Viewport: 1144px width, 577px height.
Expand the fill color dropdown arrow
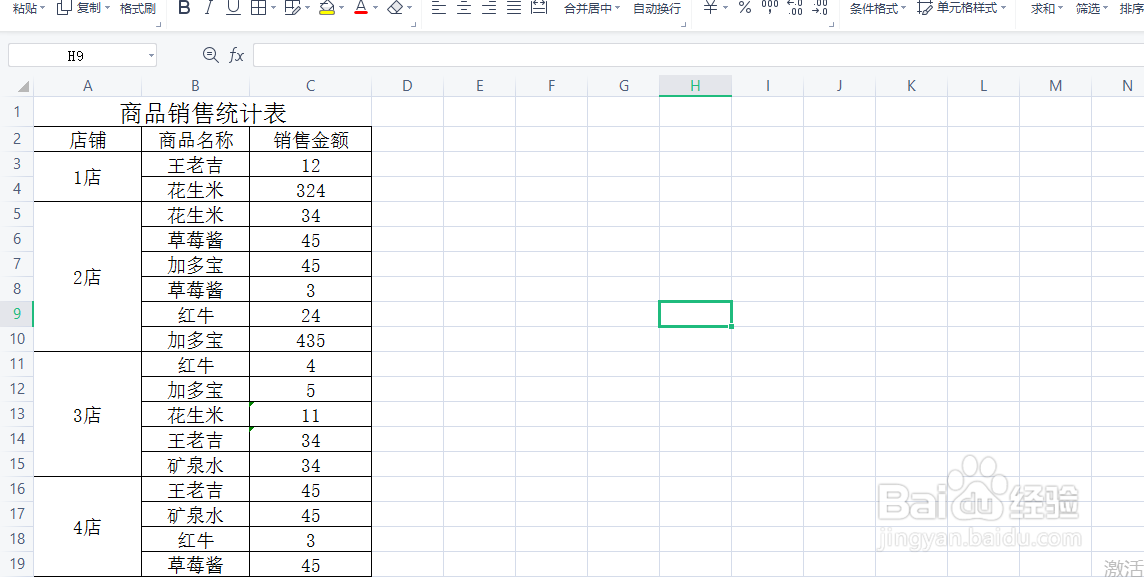[341, 9]
